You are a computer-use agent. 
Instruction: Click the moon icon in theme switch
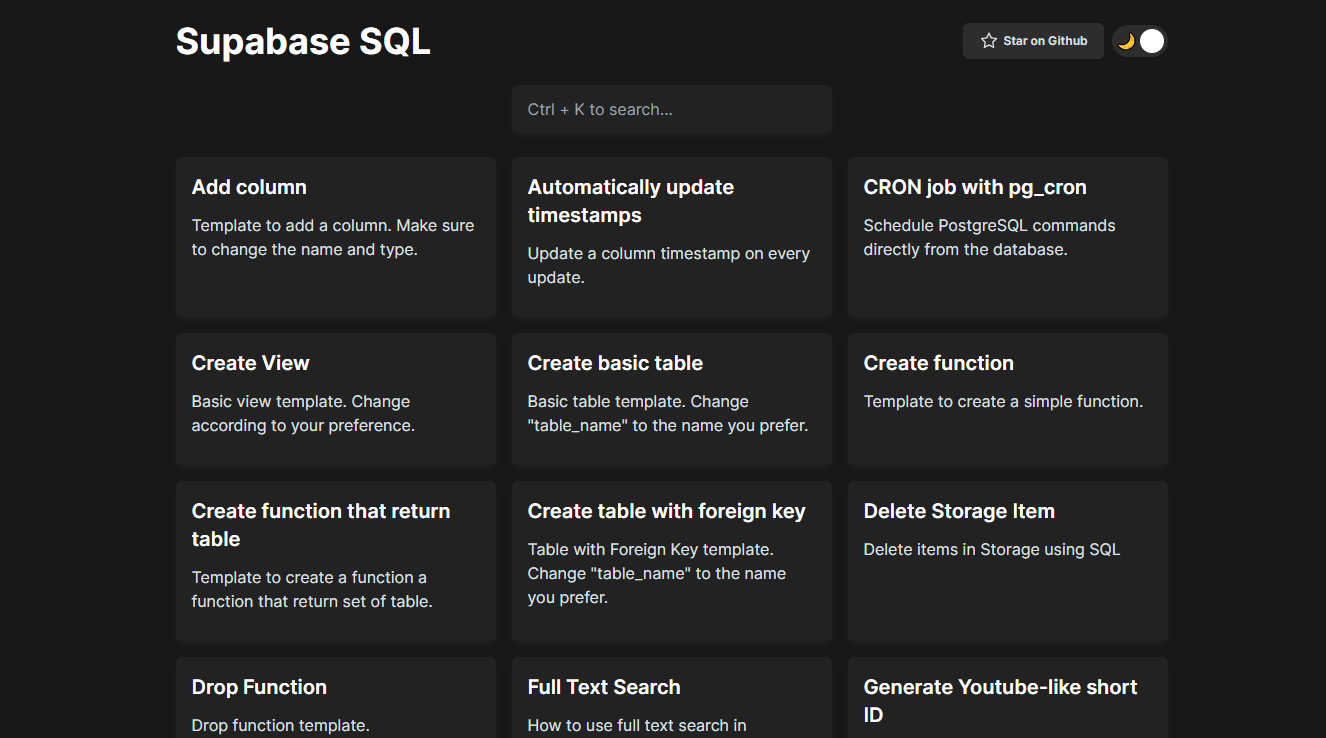[x=1127, y=41]
